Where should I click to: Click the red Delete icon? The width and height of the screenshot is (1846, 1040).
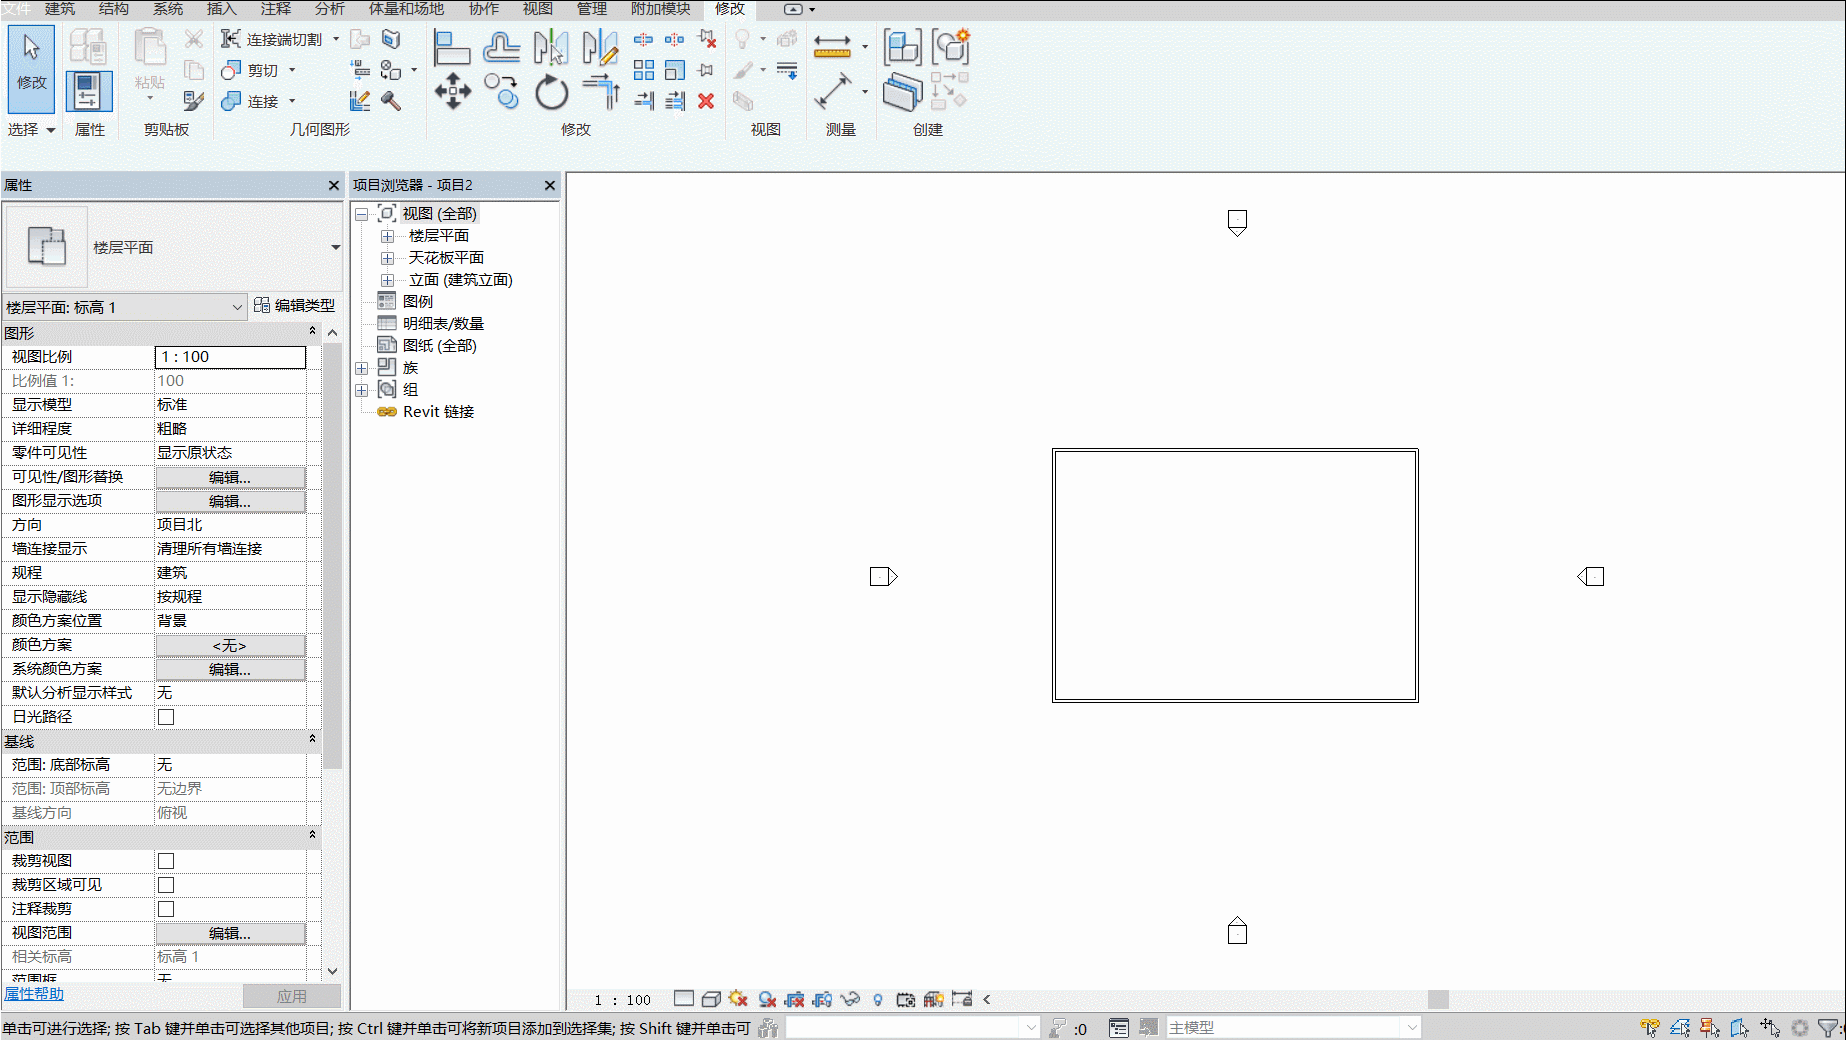(x=706, y=101)
